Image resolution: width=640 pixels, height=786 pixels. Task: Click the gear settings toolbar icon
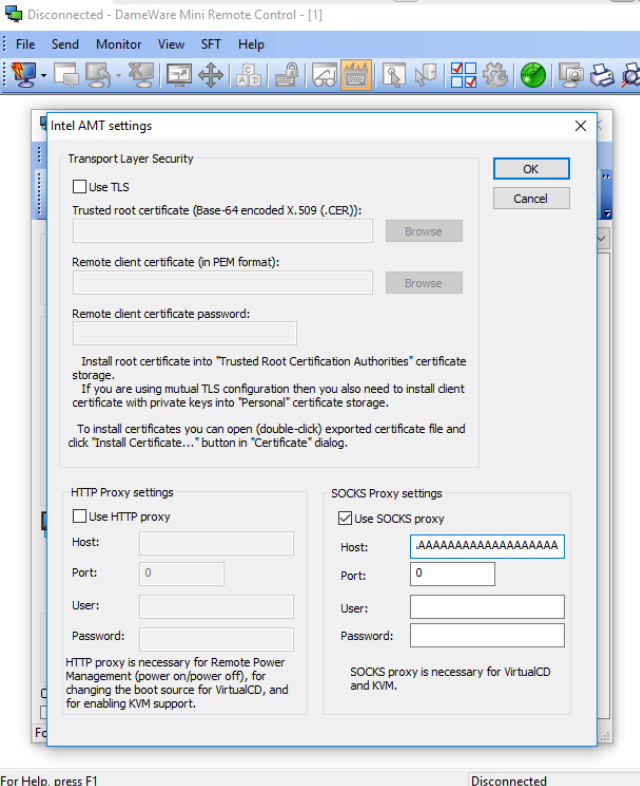pos(495,75)
